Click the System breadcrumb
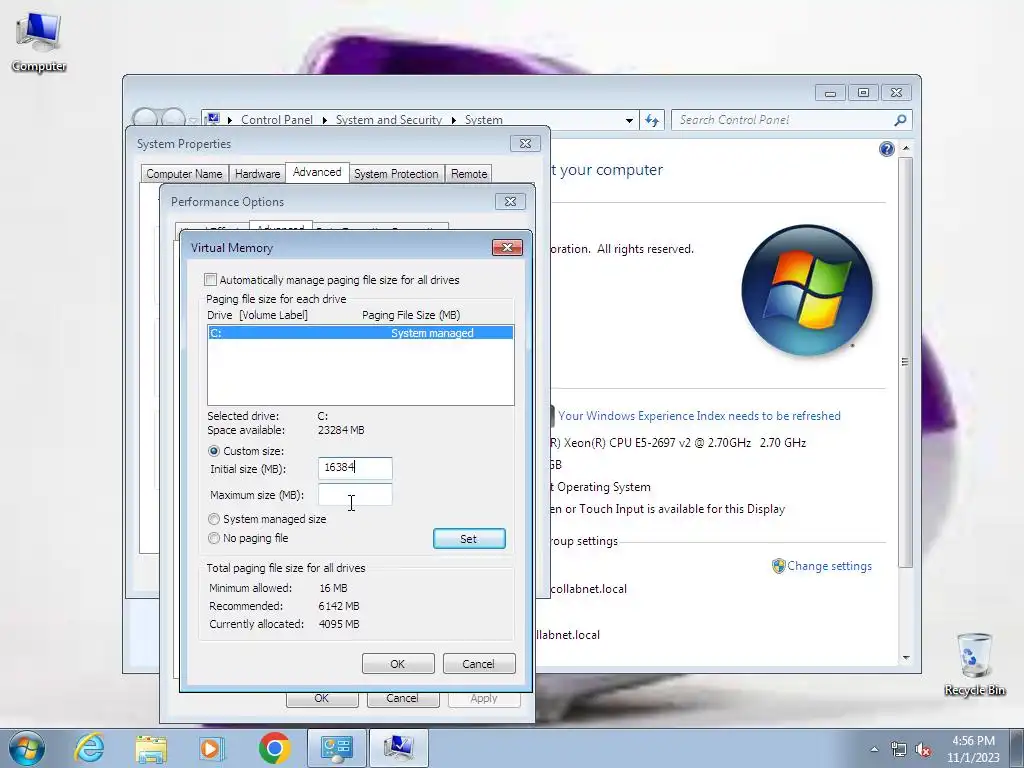1024x768 pixels. [x=483, y=120]
